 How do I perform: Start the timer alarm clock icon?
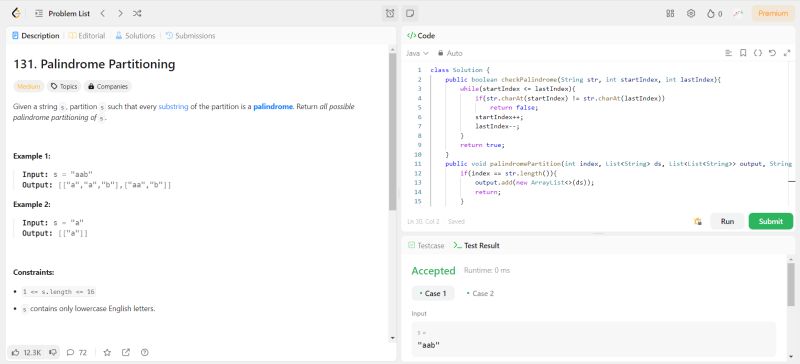pyautogui.click(x=390, y=14)
